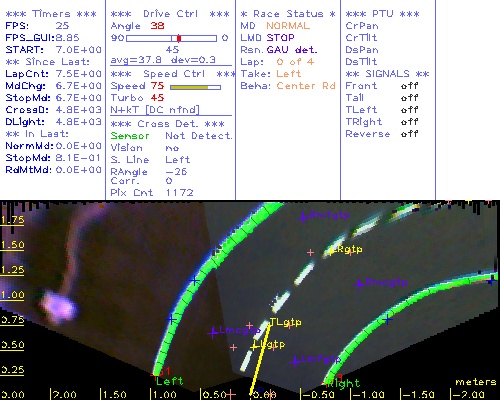This screenshot has height=400, width=500.
Task: Toggle the Tail signal off indicator
Action: click(x=410, y=98)
